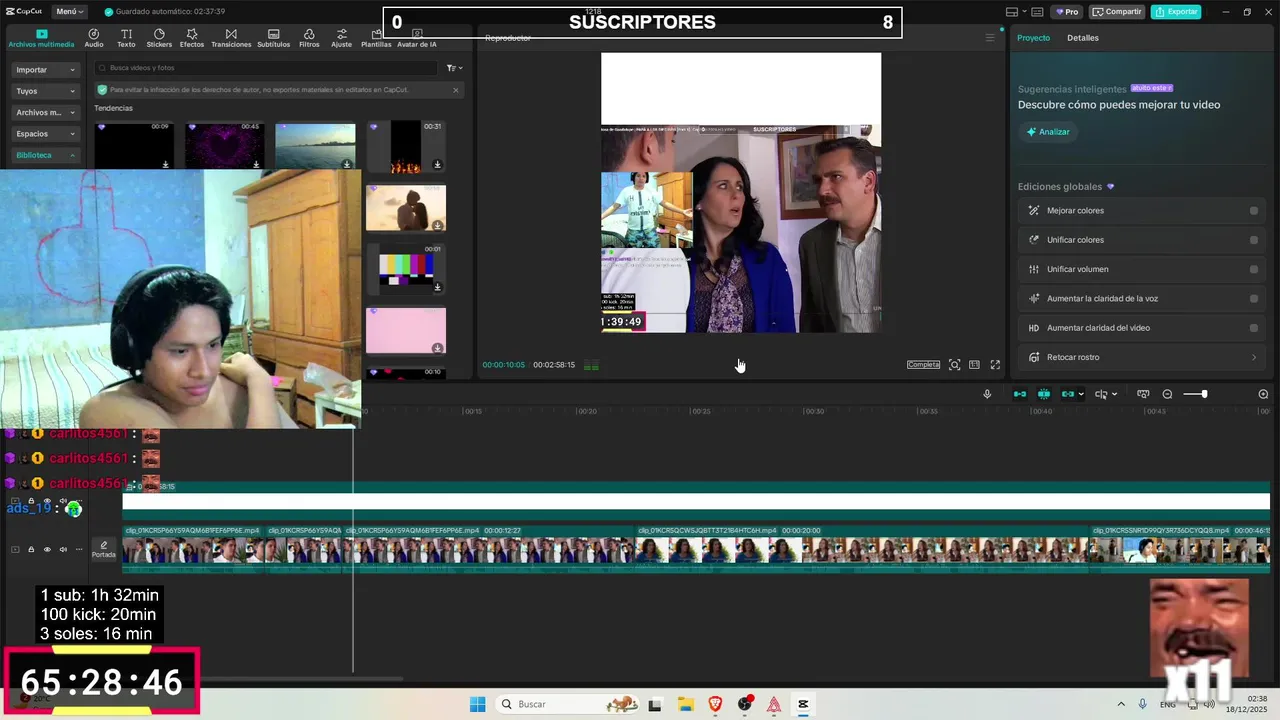The height and width of the screenshot is (720, 1280).
Task: Enable the Mejorar colores option
Action: [1254, 211]
